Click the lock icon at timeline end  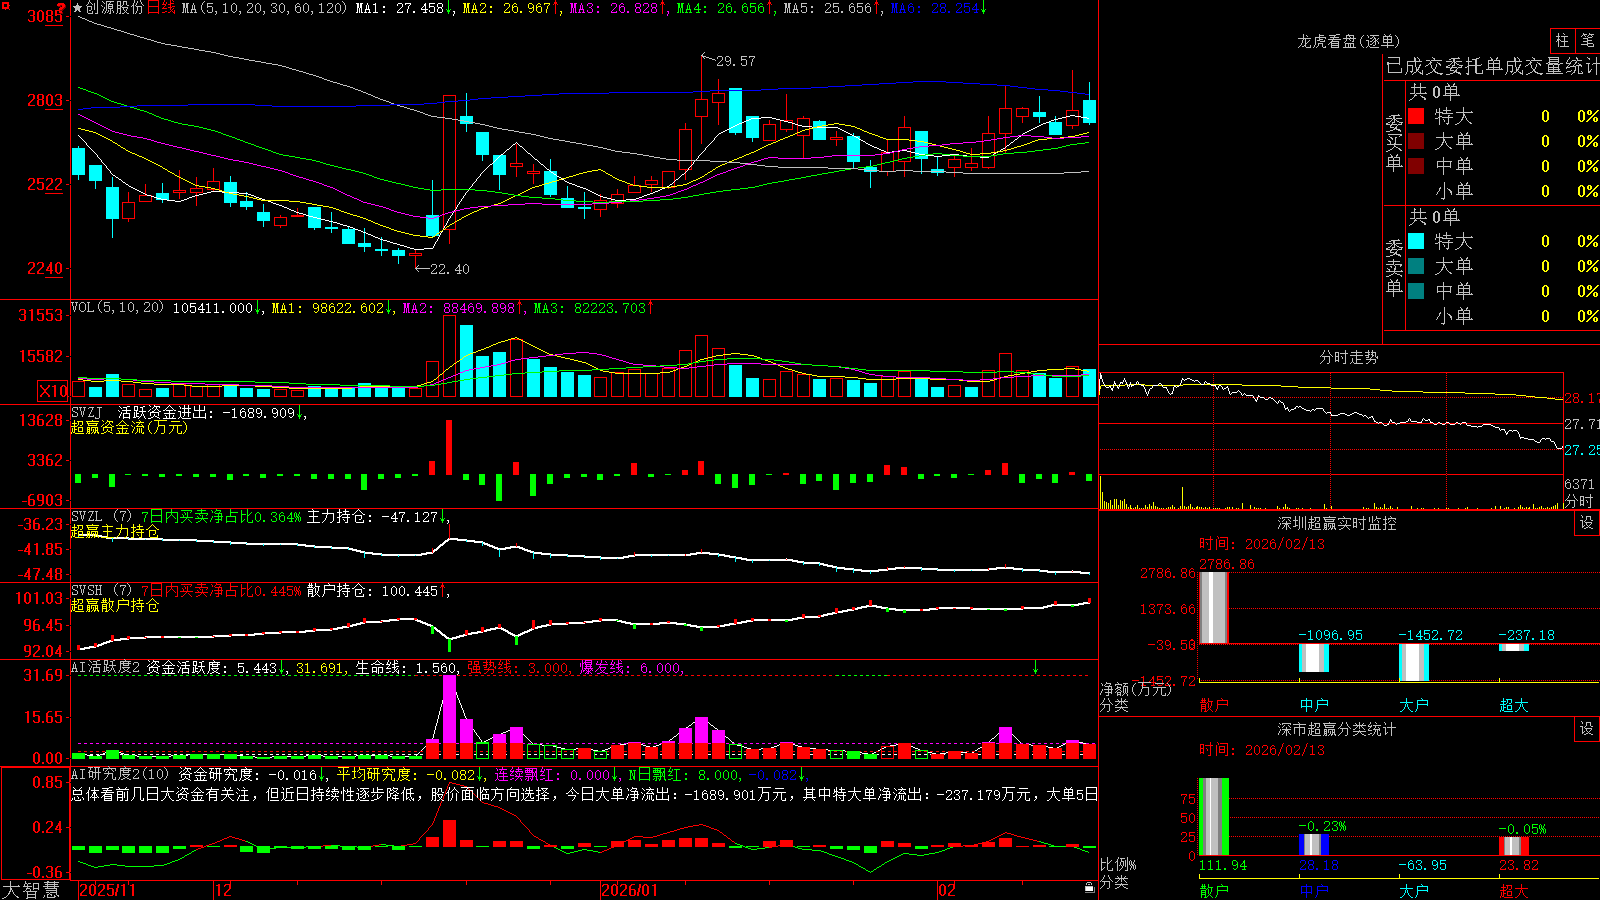tap(1089, 888)
